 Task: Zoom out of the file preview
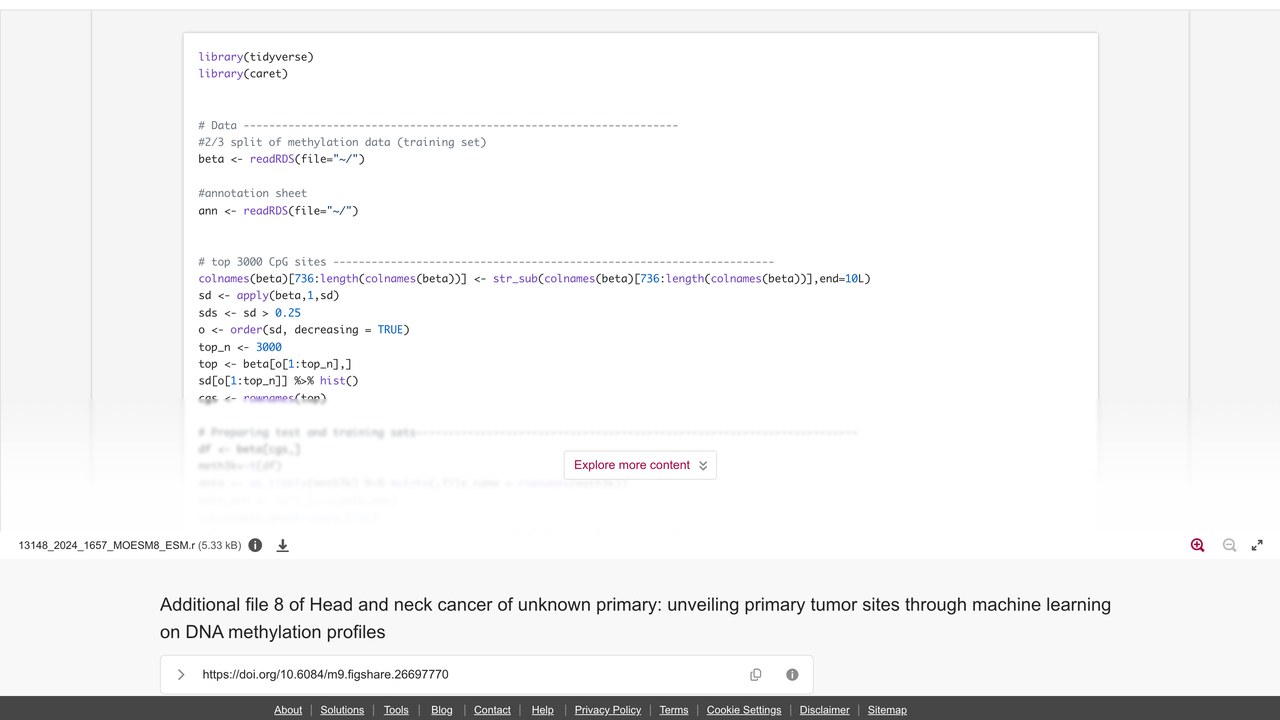click(1229, 545)
